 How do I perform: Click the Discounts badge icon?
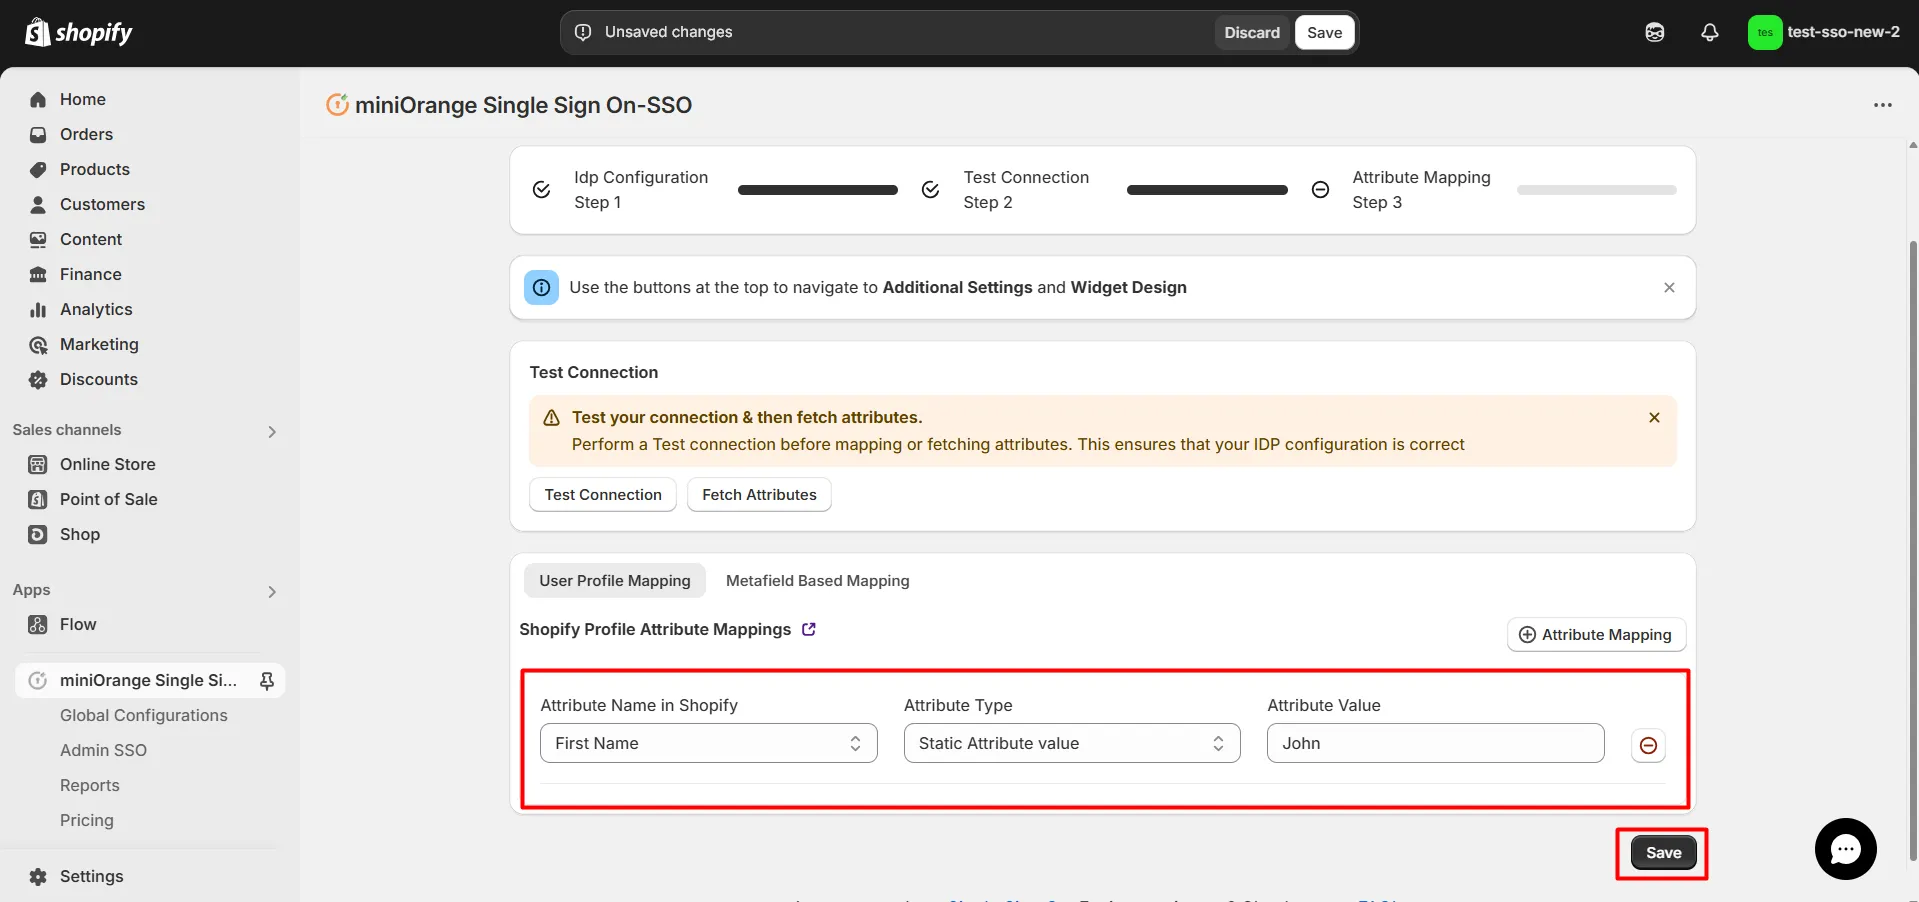point(38,379)
